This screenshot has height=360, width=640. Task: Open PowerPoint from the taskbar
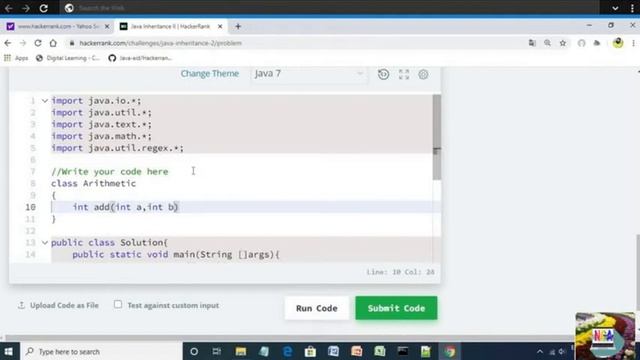[357, 351]
